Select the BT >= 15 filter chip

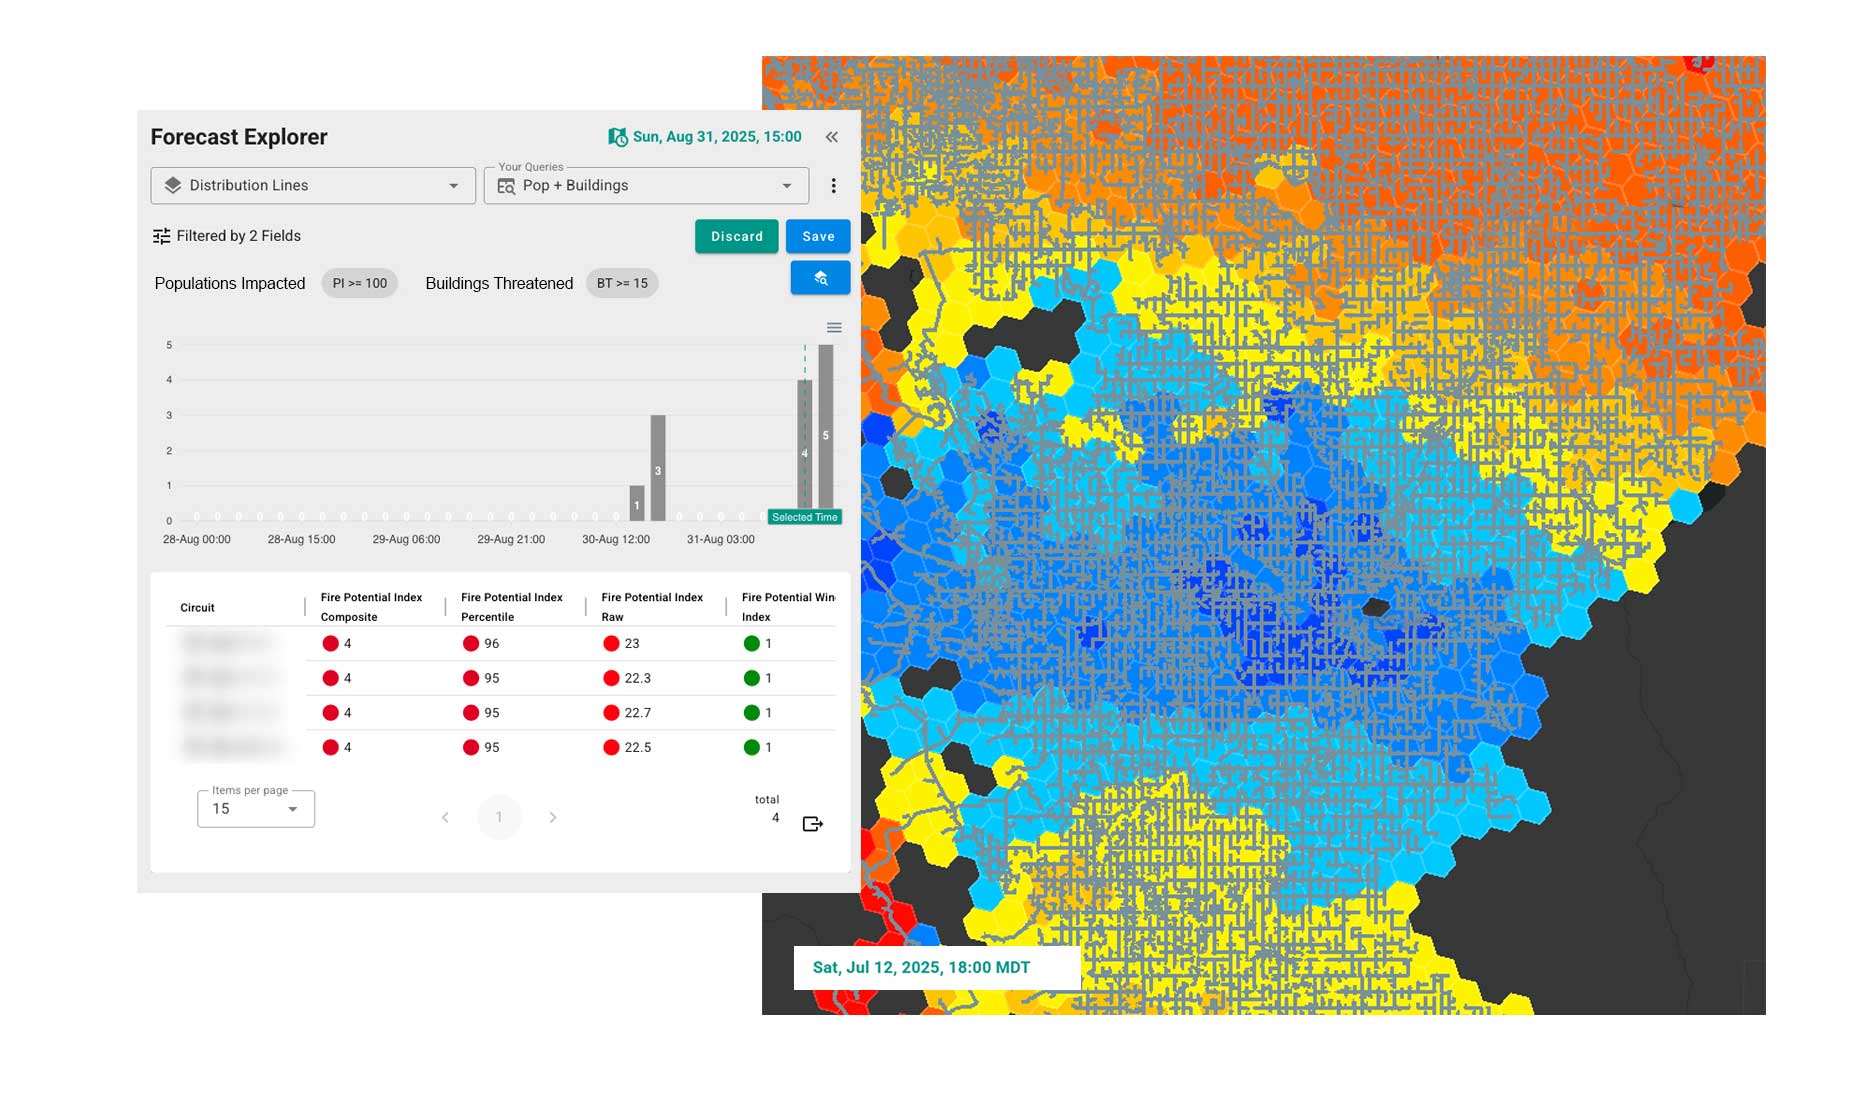(622, 284)
